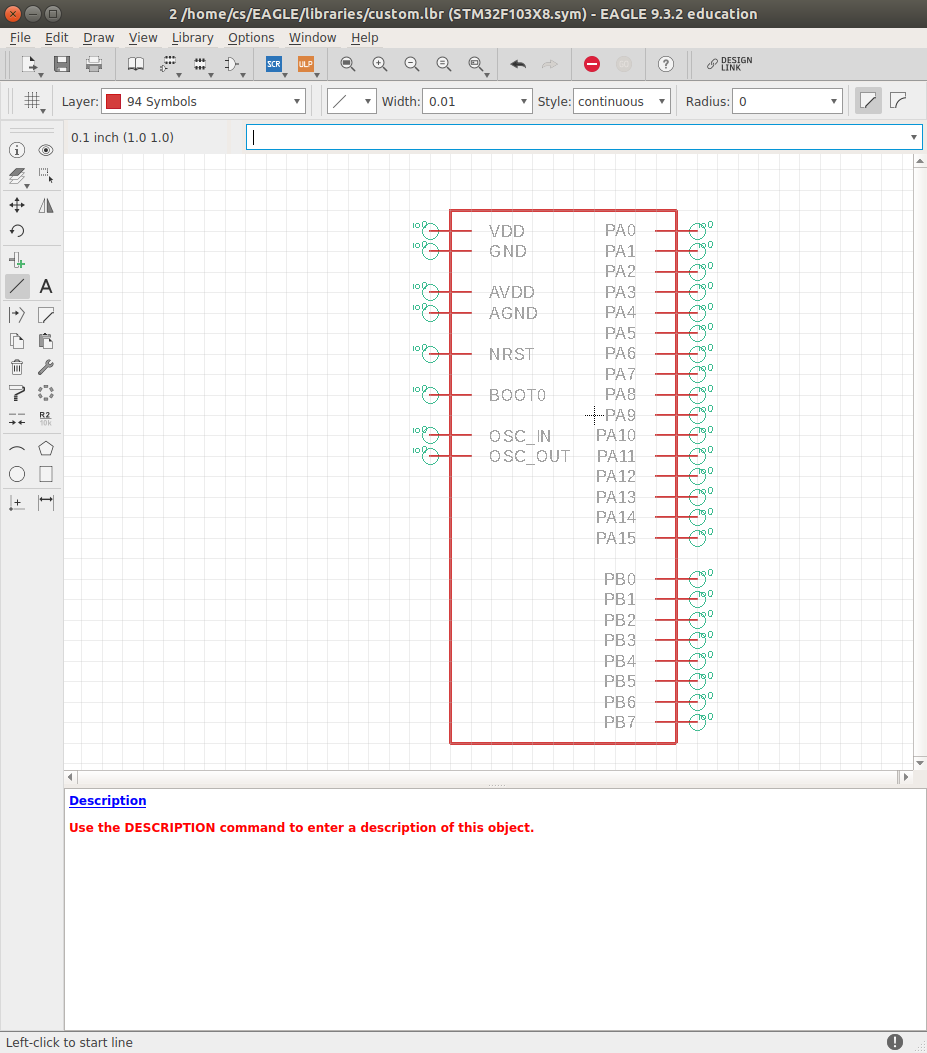Select the Dimension tool
The width and height of the screenshot is (927, 1053).
[46, 502]
